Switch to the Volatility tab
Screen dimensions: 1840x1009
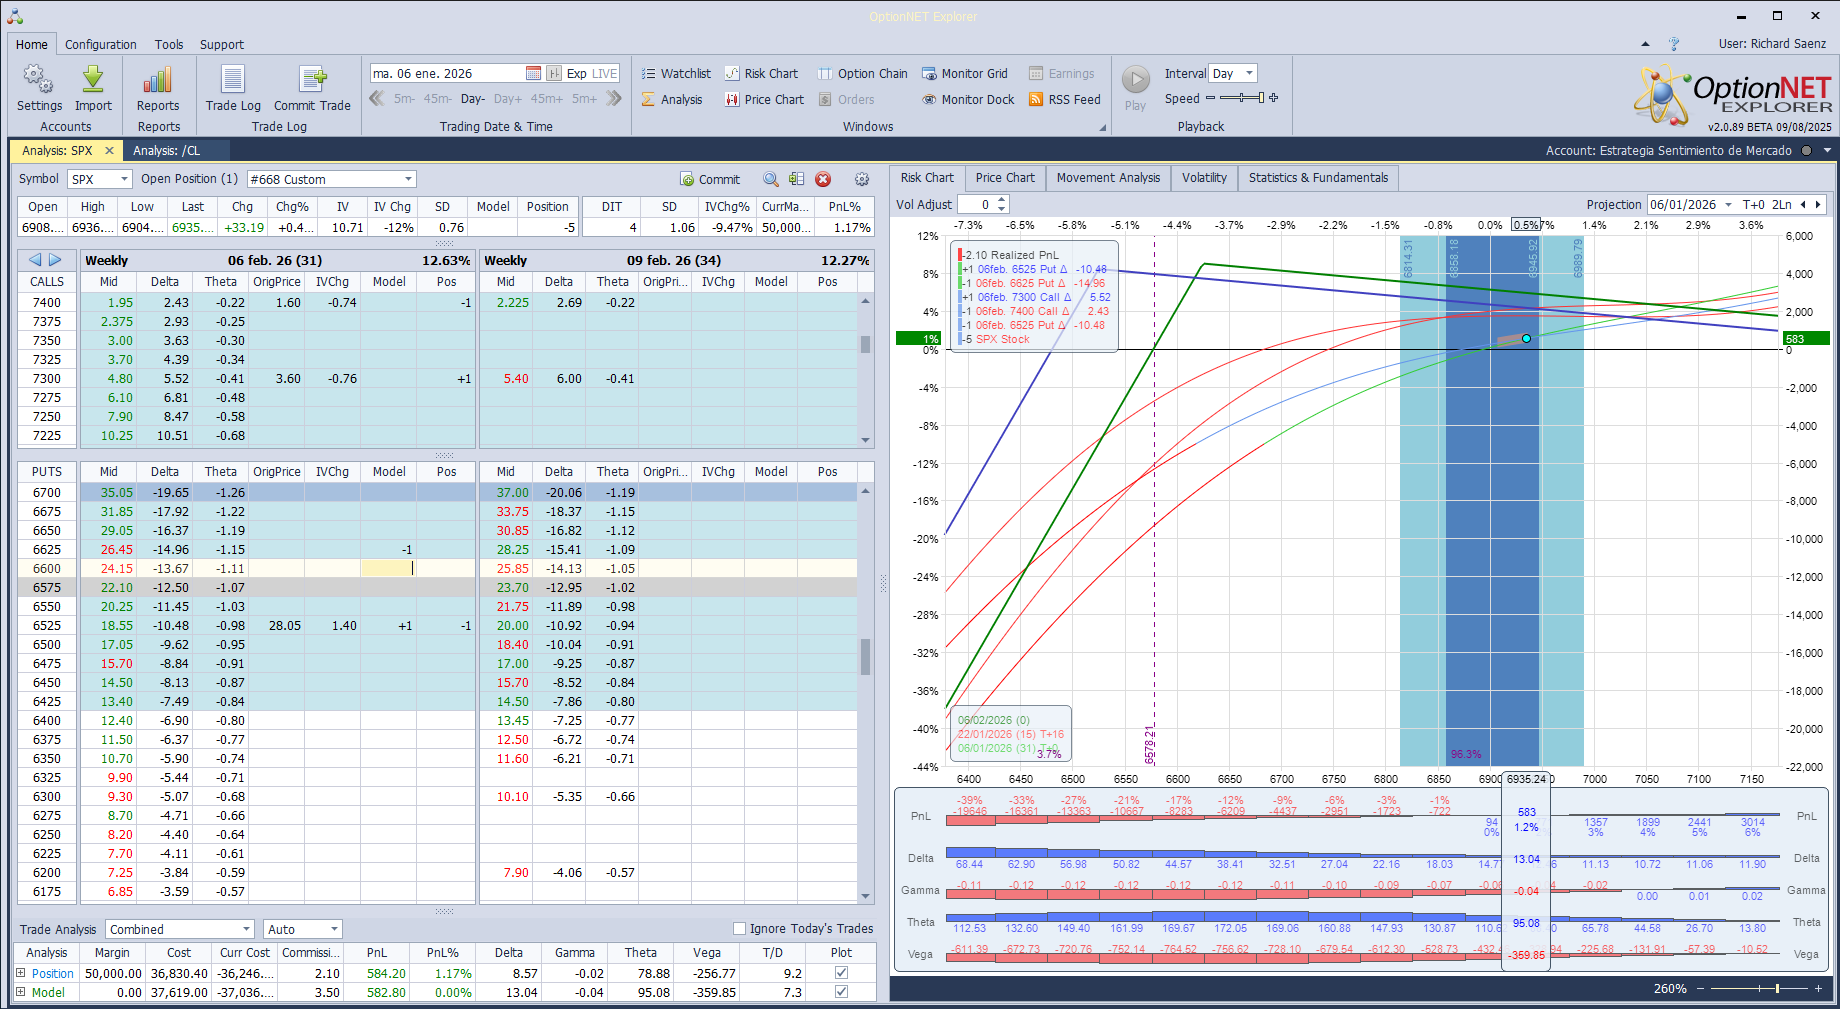(1204, 178)
